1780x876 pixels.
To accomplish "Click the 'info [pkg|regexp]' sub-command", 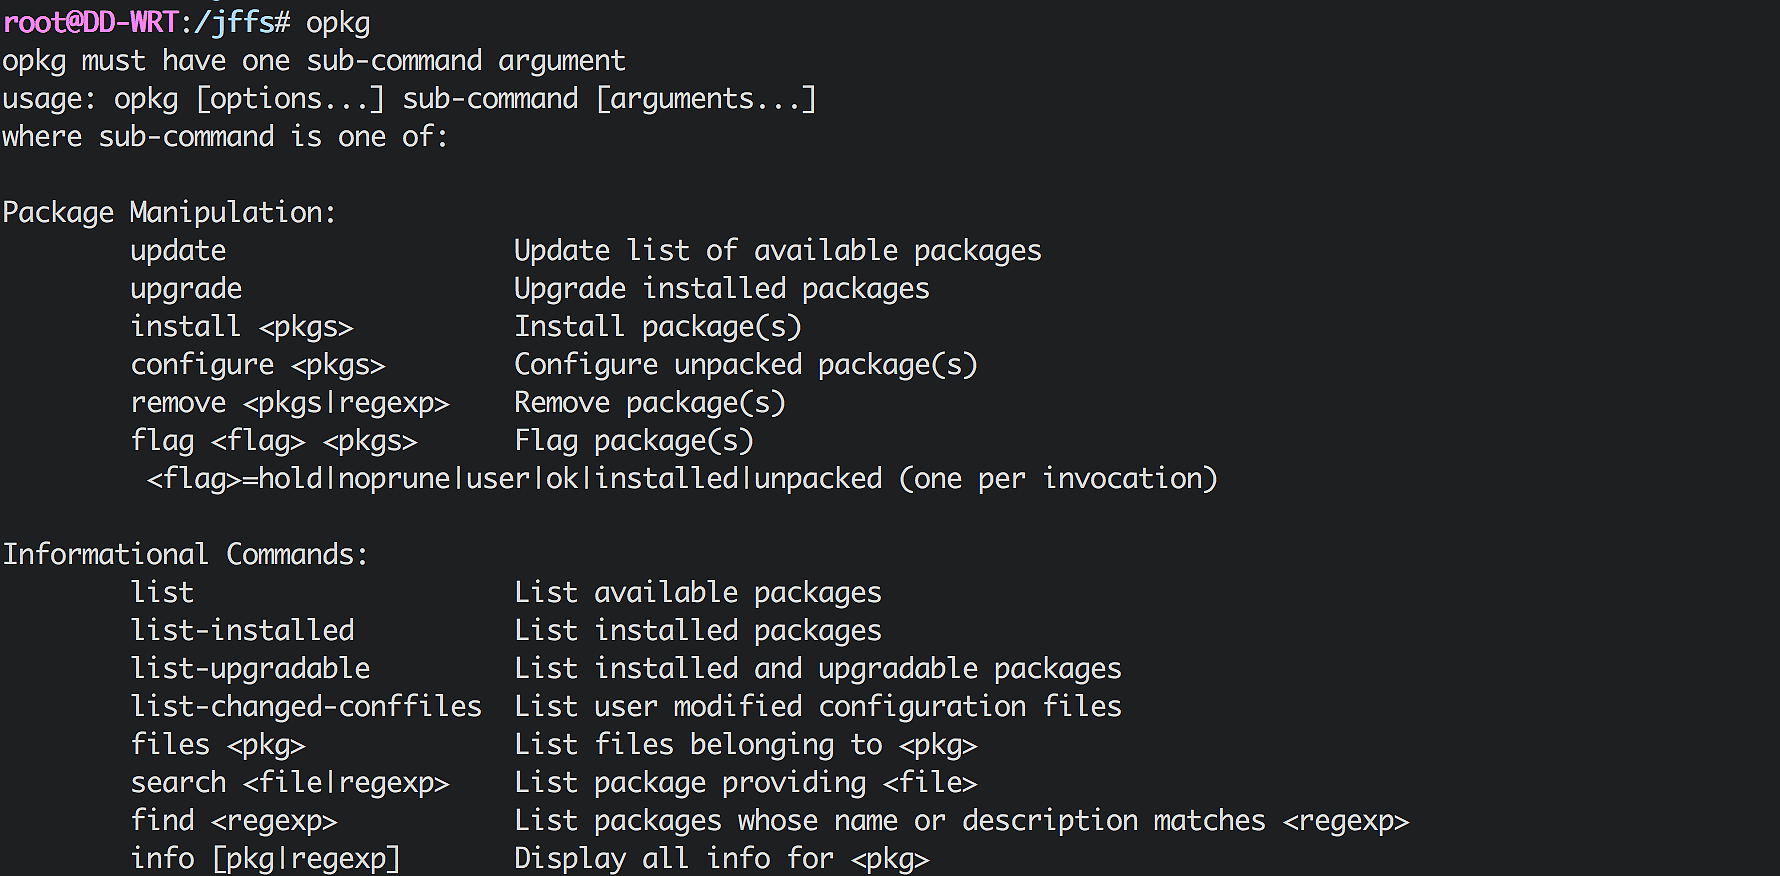I will (x=266, y=859).
